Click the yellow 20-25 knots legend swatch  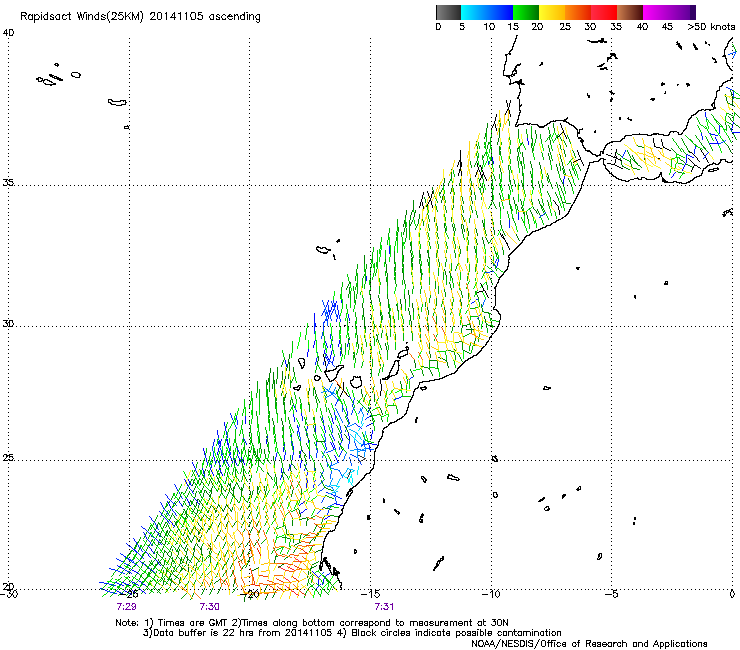click(552, 12)
